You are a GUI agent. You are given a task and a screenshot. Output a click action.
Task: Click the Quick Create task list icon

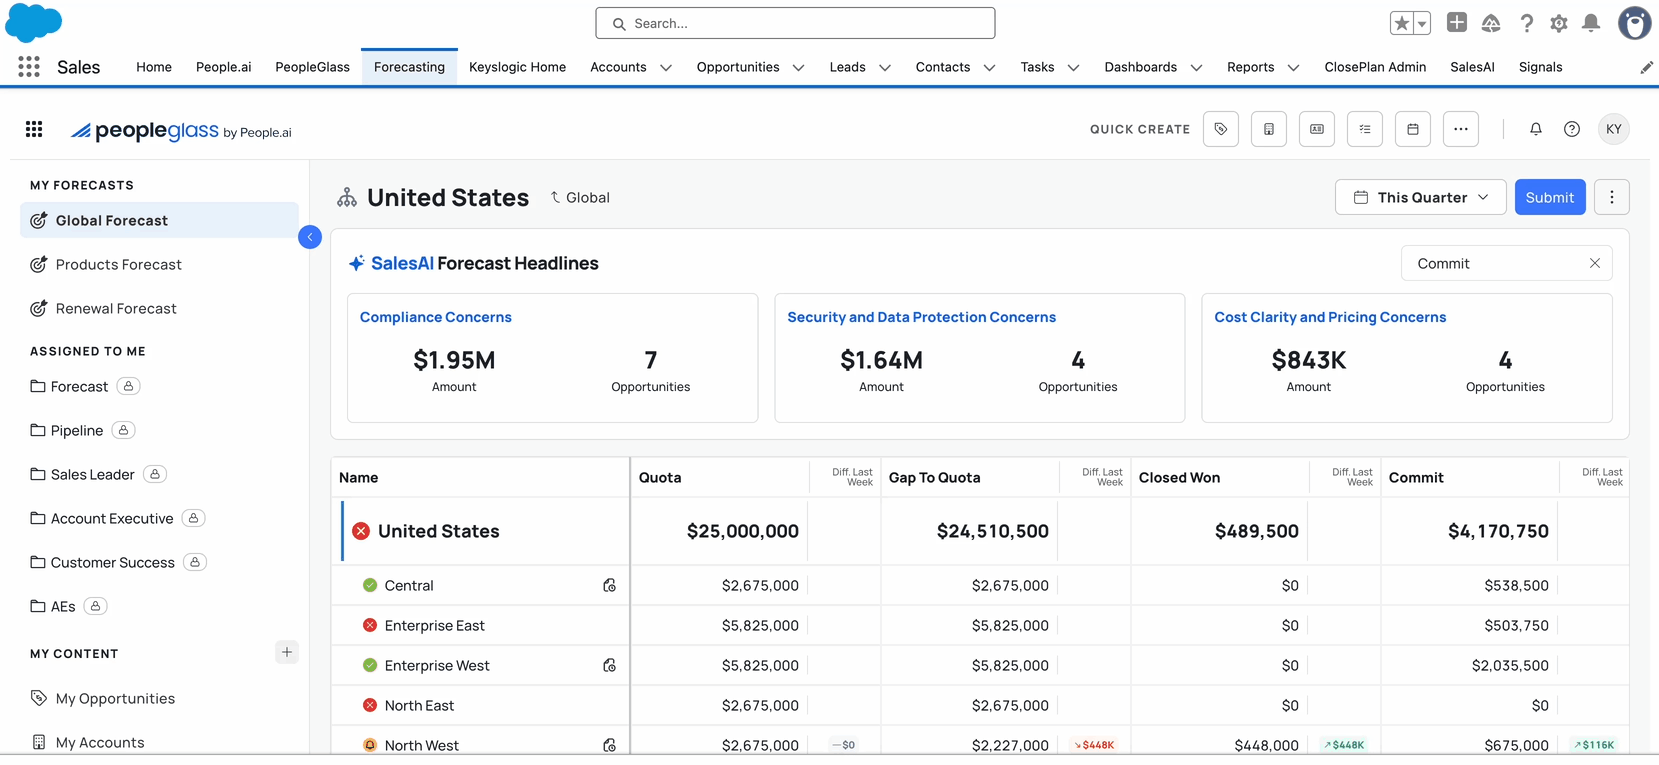coord(1365,129)
